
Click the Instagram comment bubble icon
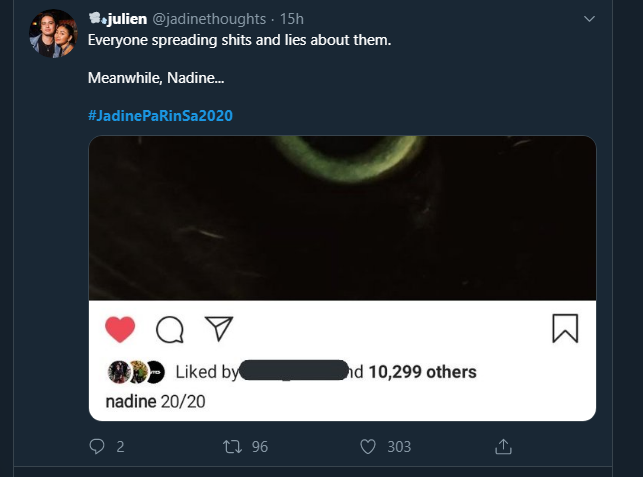point(170,328)
